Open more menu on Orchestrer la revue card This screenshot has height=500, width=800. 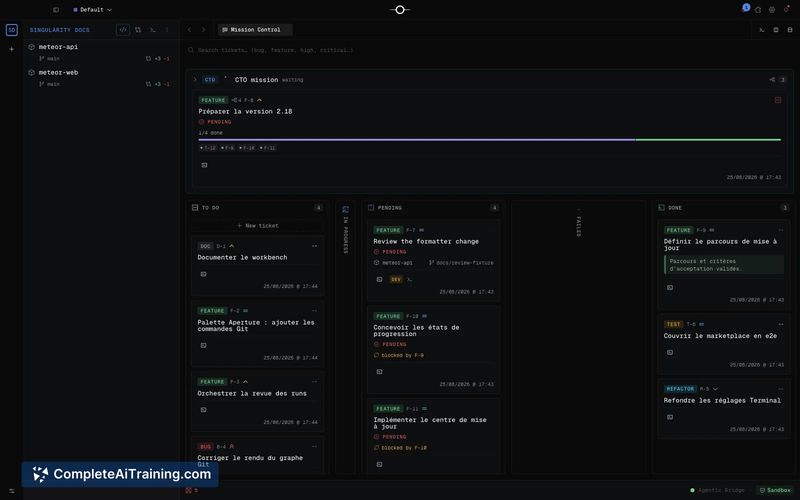click(314, 382)
